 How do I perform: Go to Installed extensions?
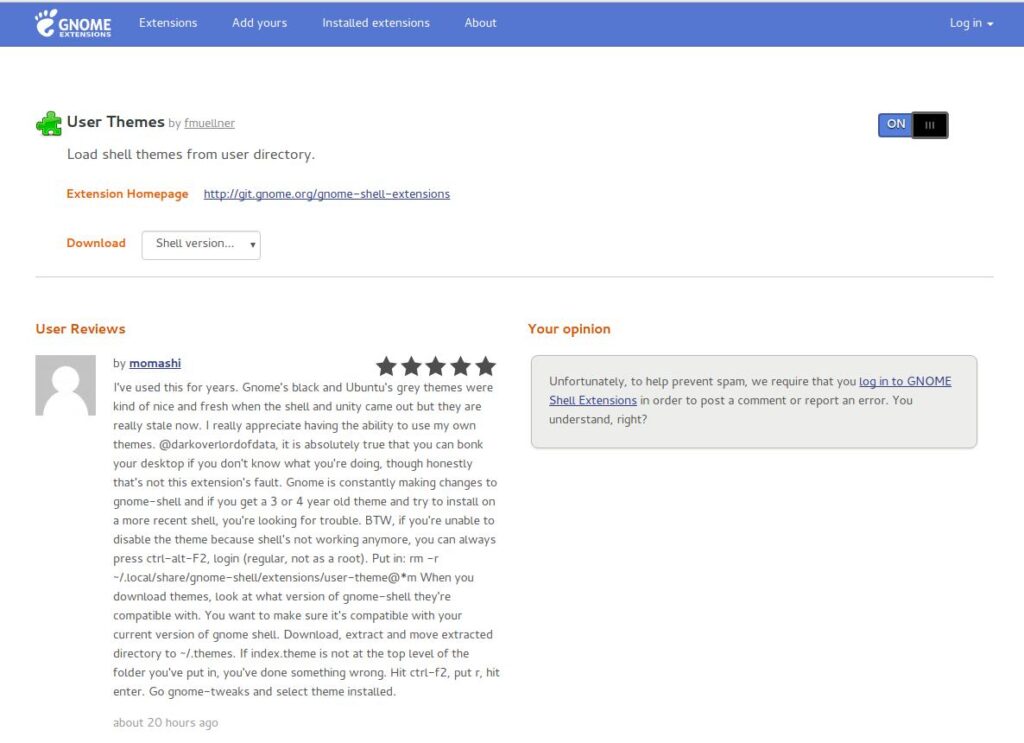(x=376, y=23)
